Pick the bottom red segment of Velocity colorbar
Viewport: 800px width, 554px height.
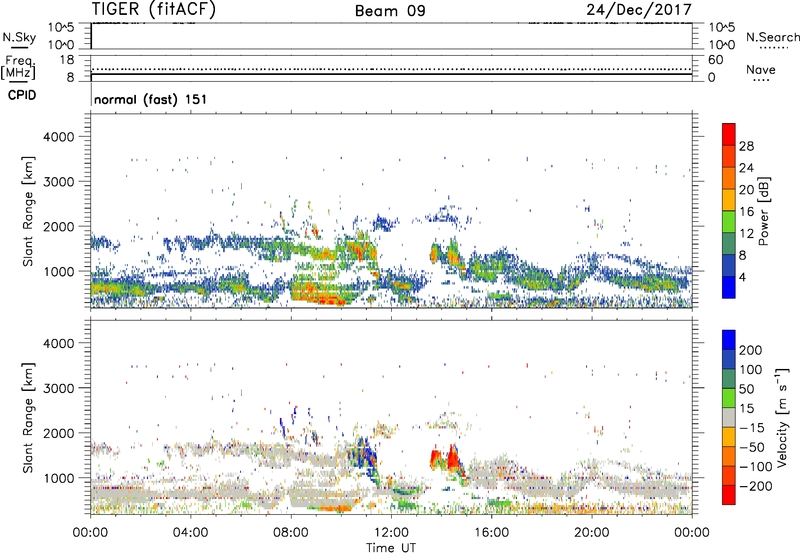click(x=729, y=495)
